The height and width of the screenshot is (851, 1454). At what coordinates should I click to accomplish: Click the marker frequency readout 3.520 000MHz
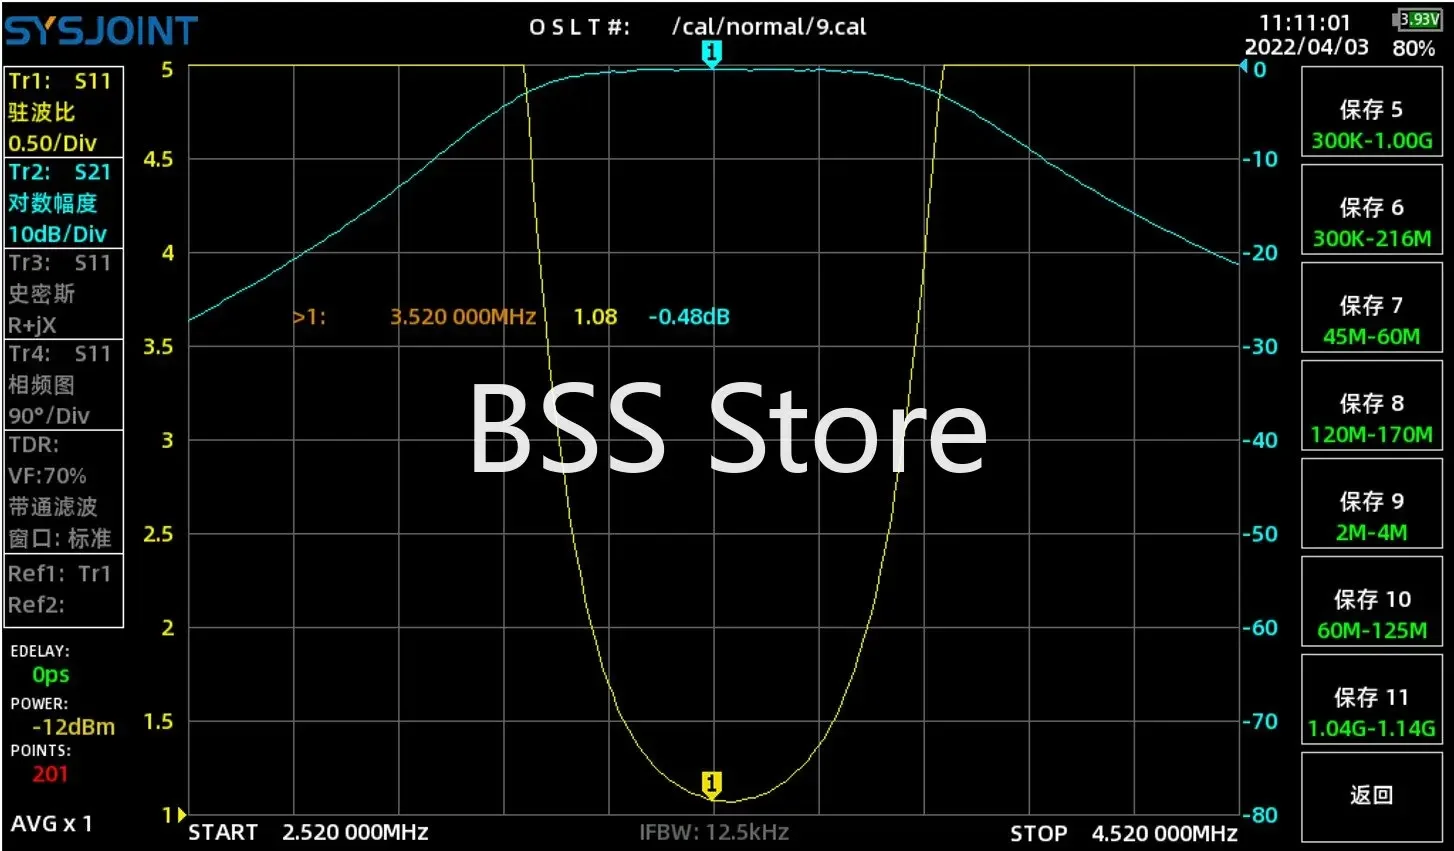click(463, 317)
